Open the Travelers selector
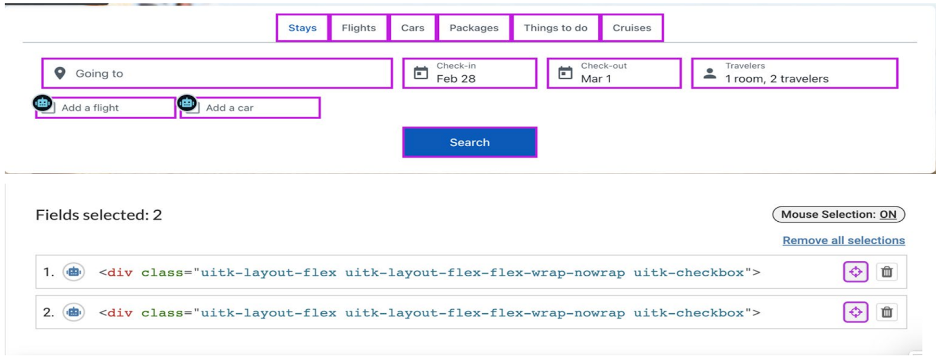This screenshot has width=936, height=360. tap(795, 73)
